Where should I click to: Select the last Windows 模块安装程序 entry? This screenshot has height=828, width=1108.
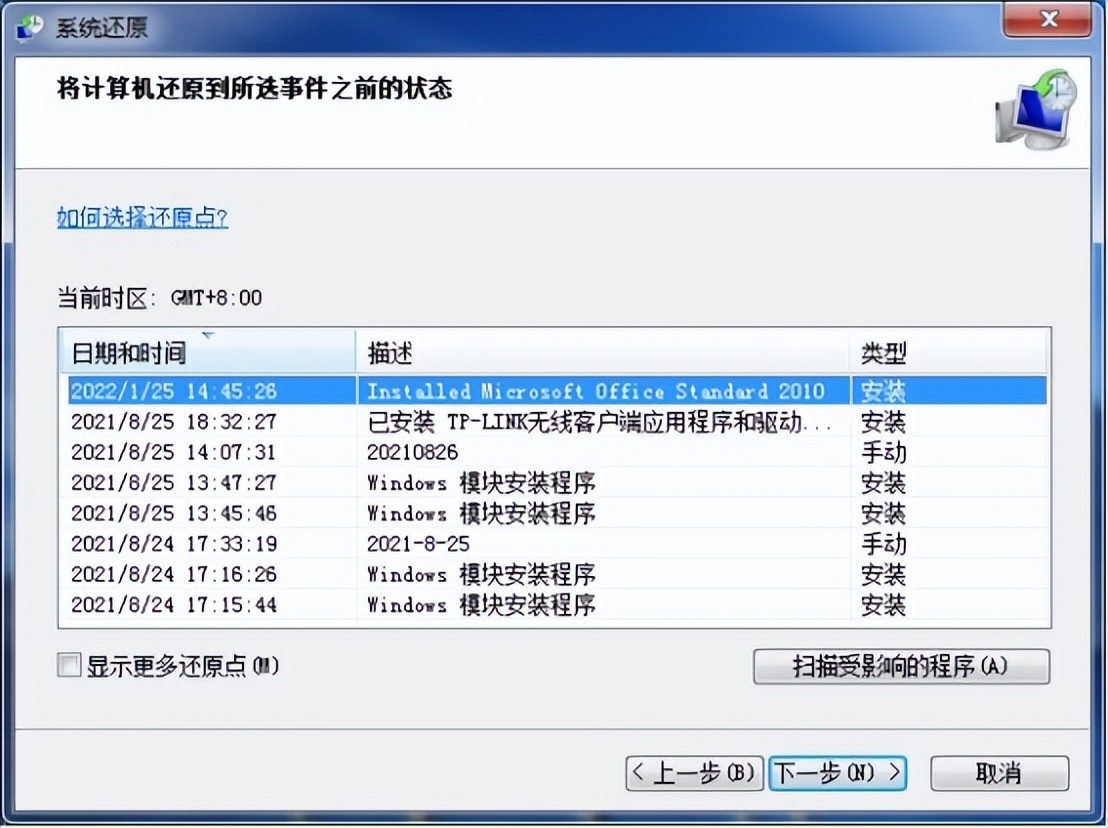pos(400,605)
